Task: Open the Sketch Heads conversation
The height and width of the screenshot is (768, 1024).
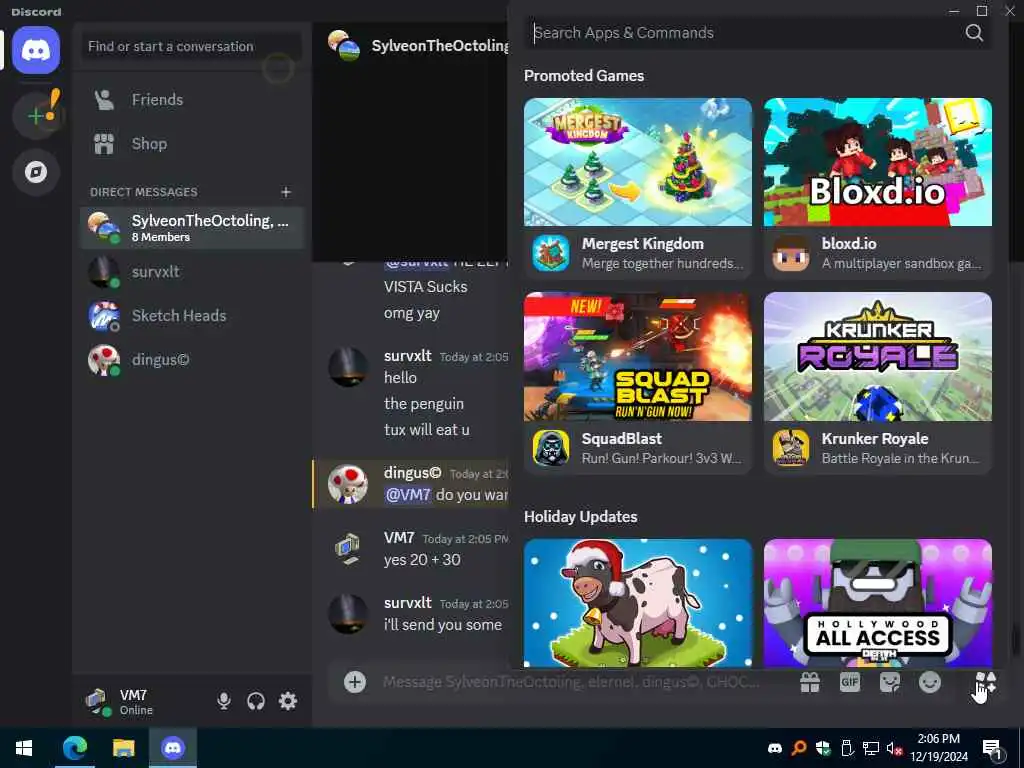Action: click(x=192, y=316)
